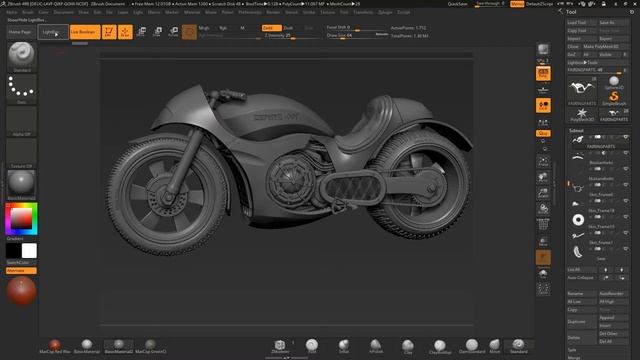Select the SimpleBrush tool thumbnail
Image resolution: width=640 pixels, height=360 pixels.
click(x=614, y=98)
